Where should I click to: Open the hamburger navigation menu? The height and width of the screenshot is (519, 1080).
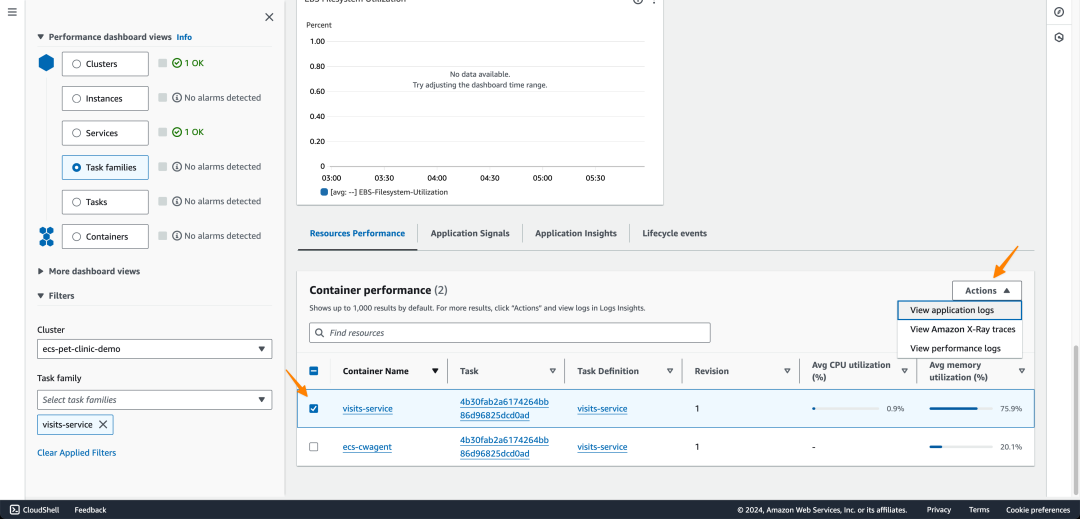point(12,13)
